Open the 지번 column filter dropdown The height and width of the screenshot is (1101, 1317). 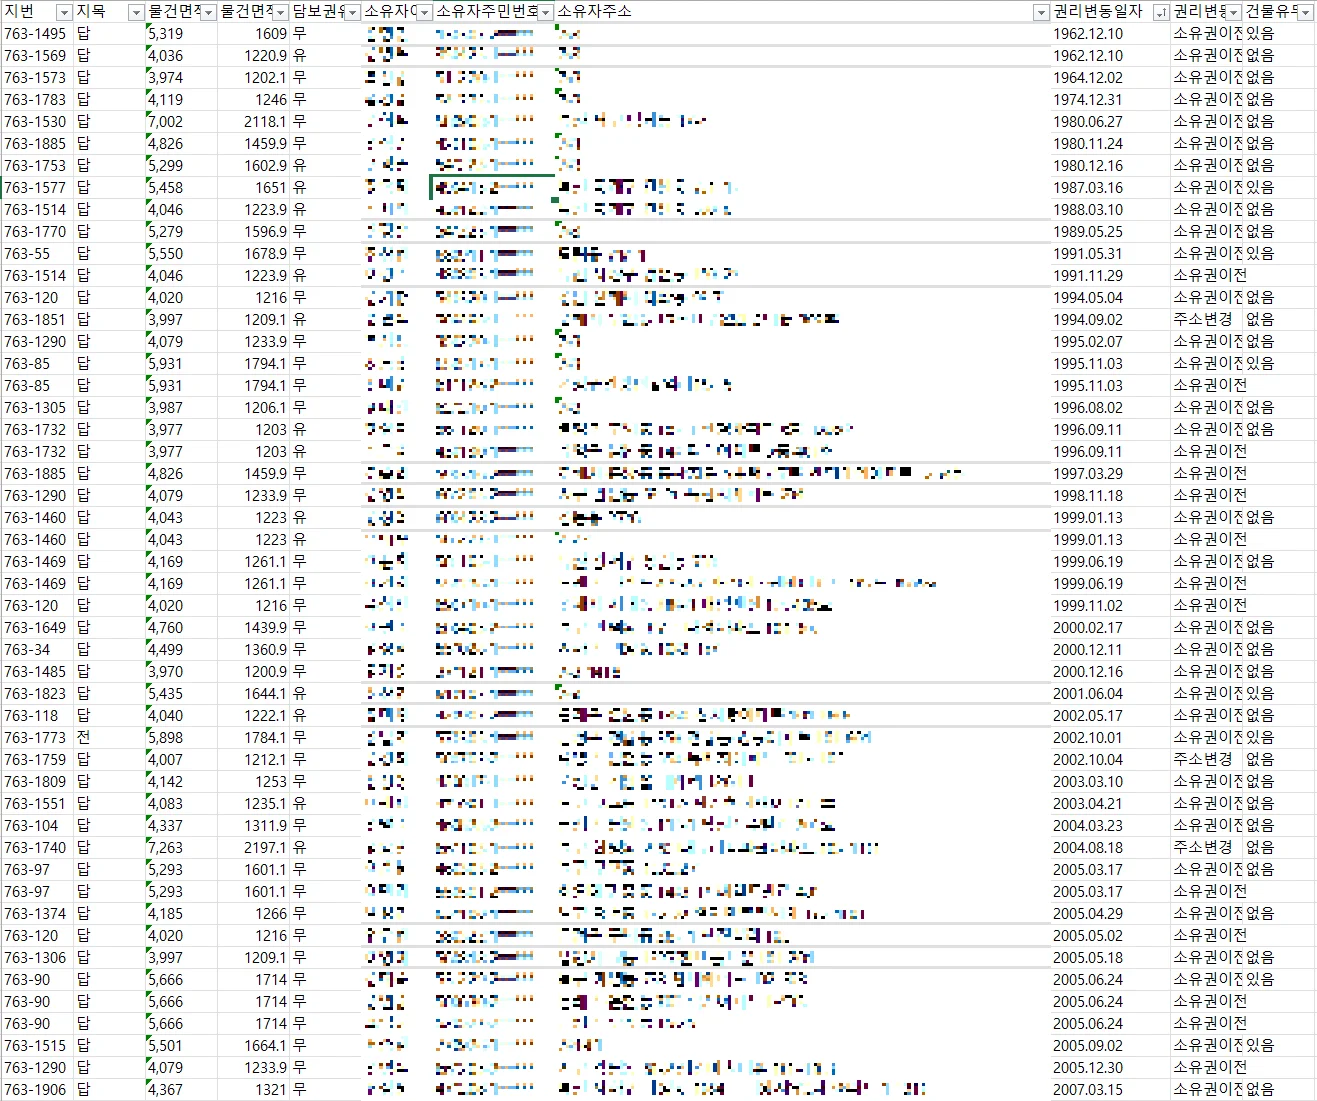point(64,12)
